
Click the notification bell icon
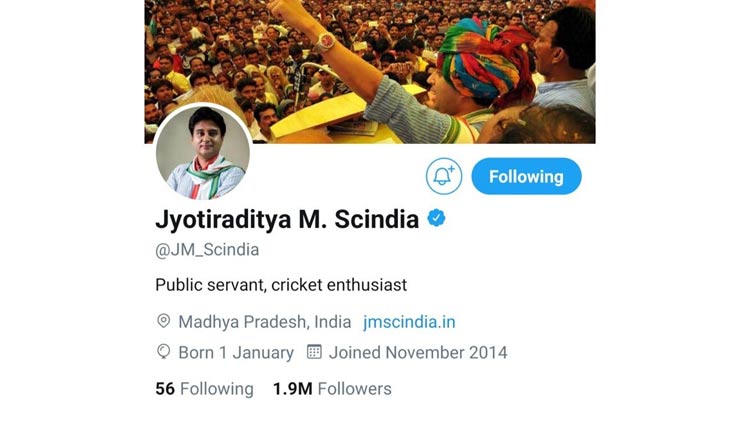444,176
